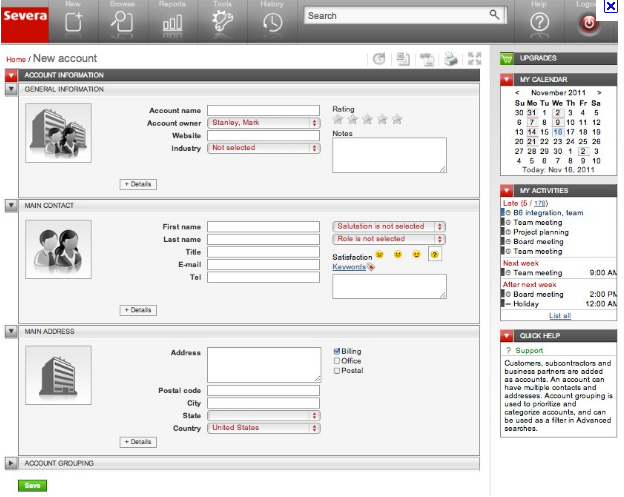
Task: Select November 16 in the calendar
Action: click(558, 132)
